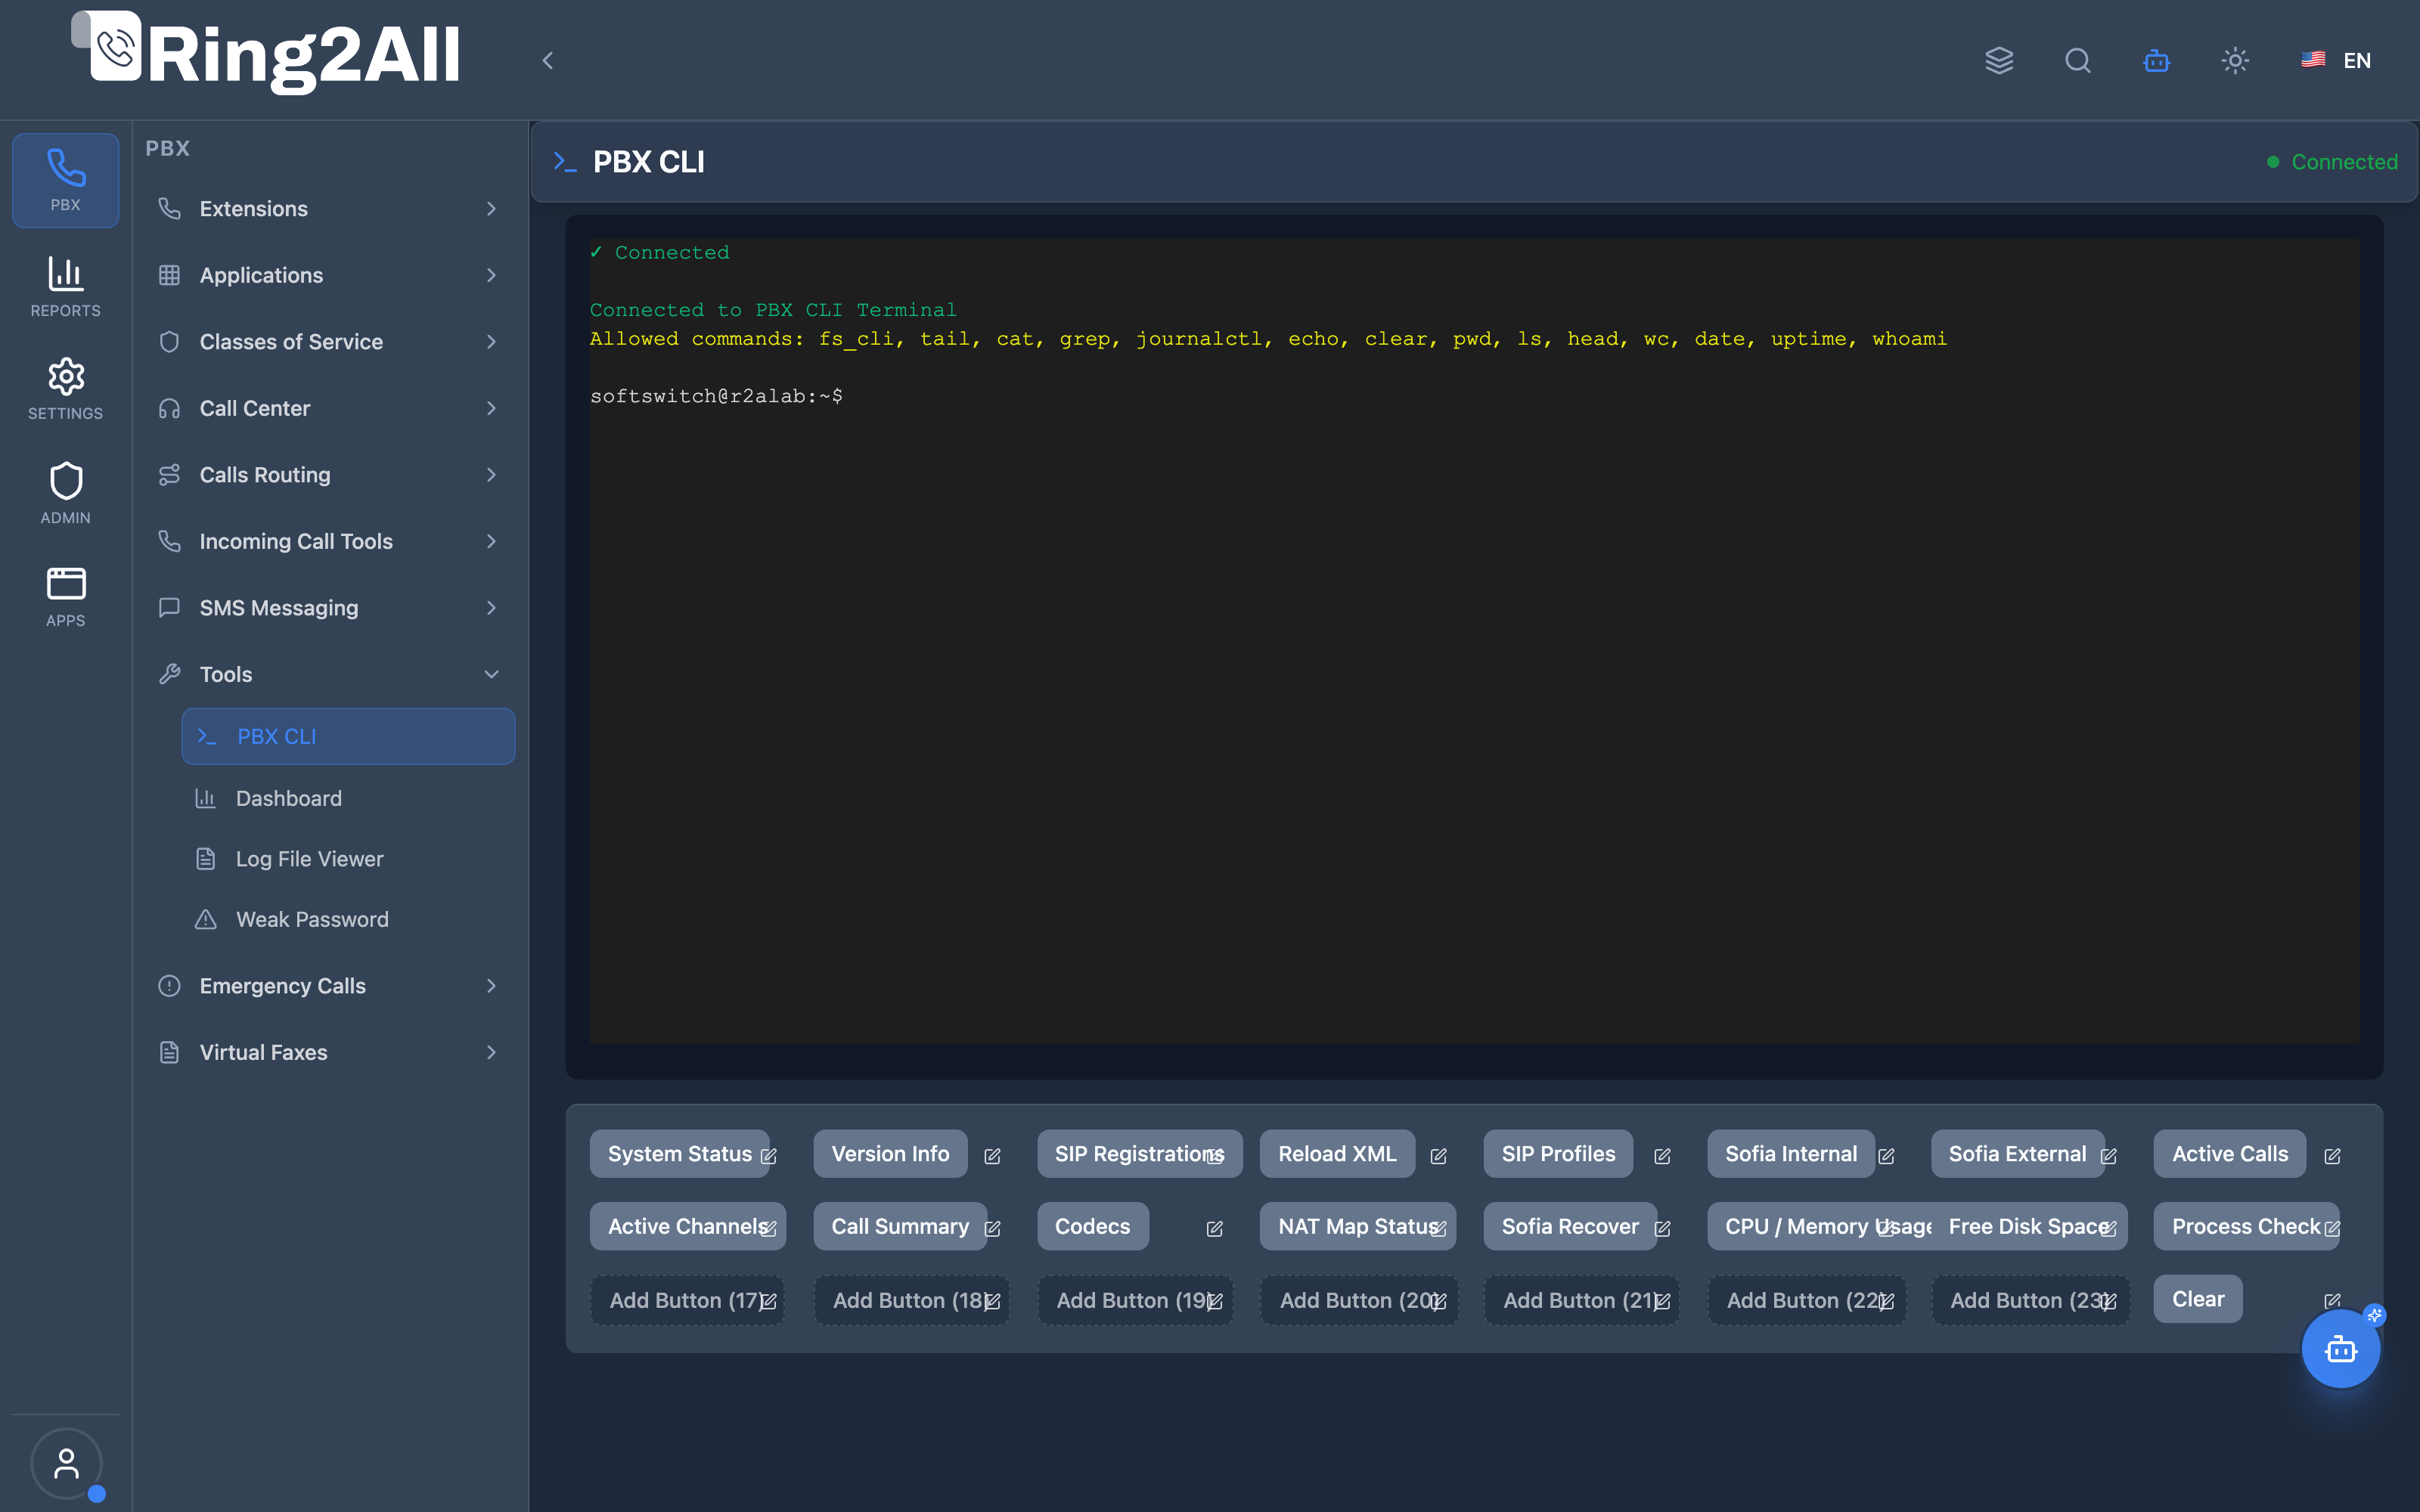Focus the terminal prompt softswitch@r2alab
Screen dimensions: 2420x1512
tap(716, 396)
